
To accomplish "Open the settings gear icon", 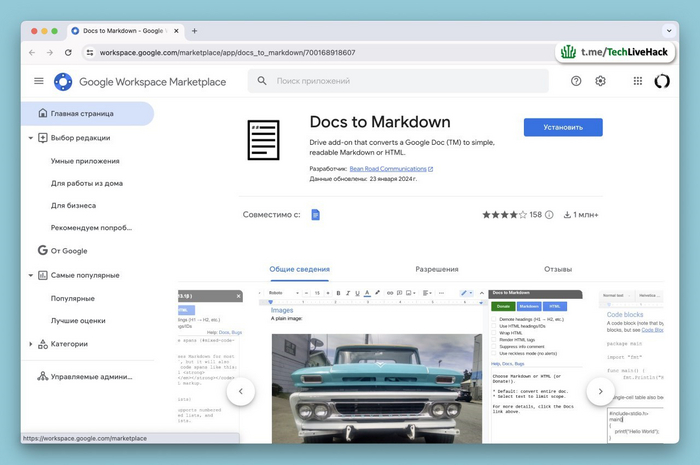I will coord(601,81).
